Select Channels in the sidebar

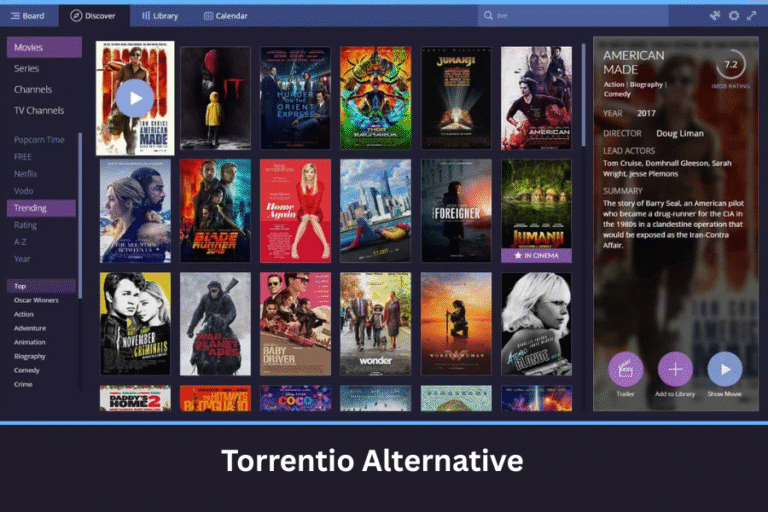tap(33, 89)
